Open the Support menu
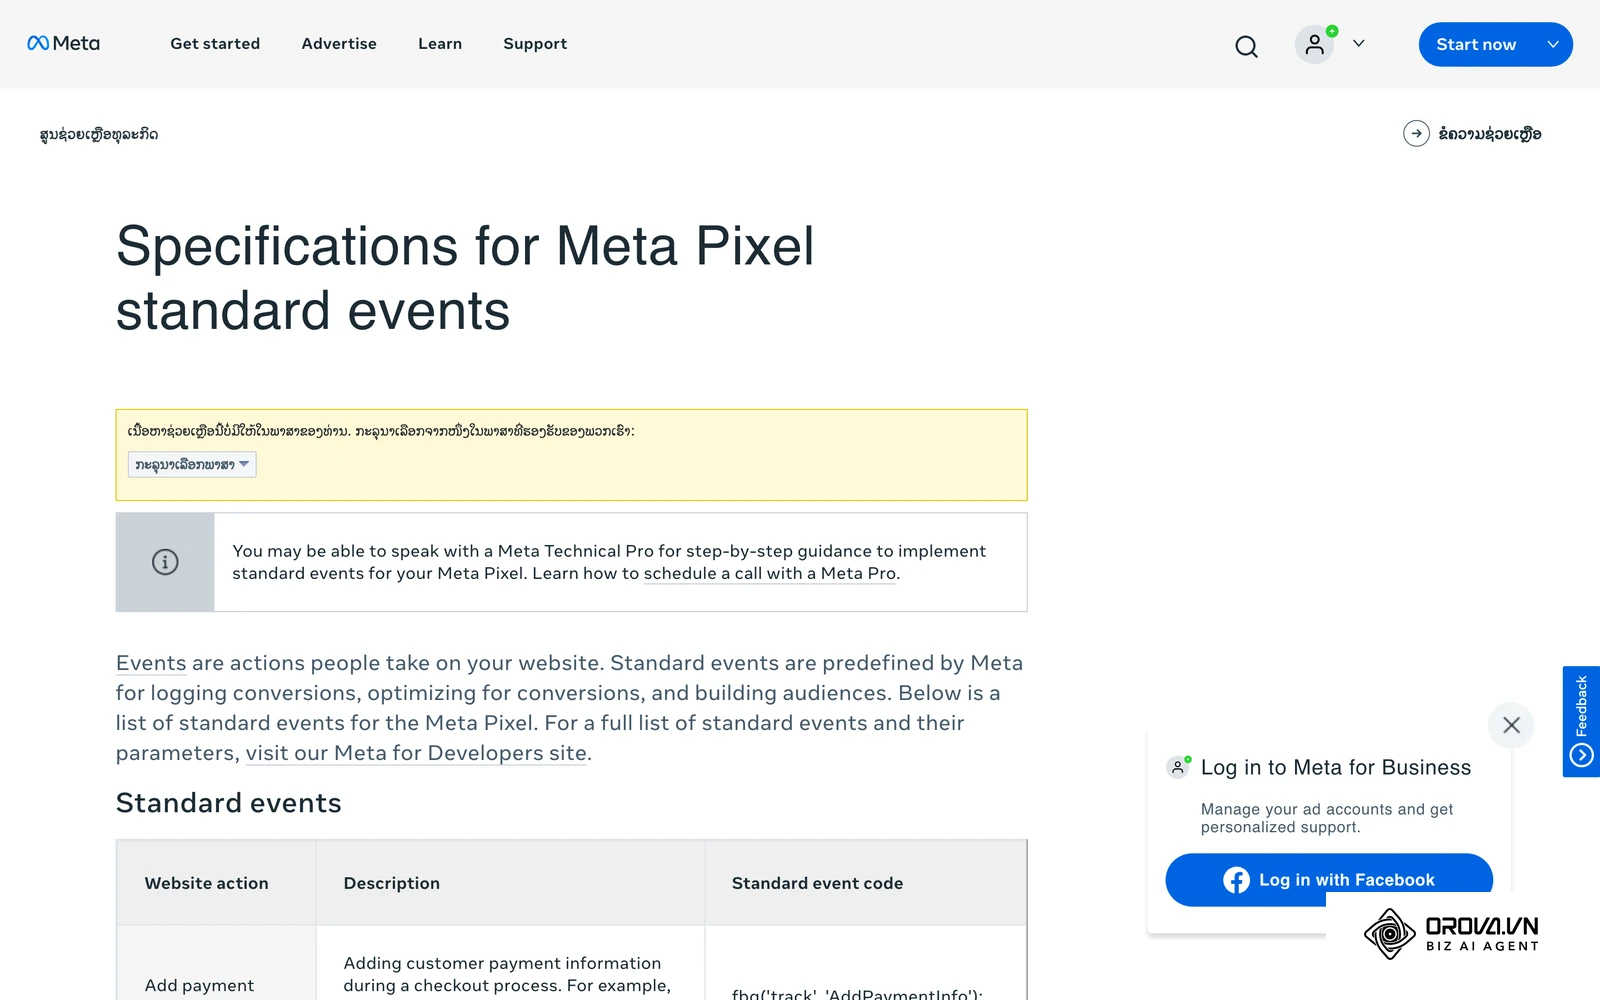Image resolution: width=1600 pixels, height=1000 pixels. 535,44
